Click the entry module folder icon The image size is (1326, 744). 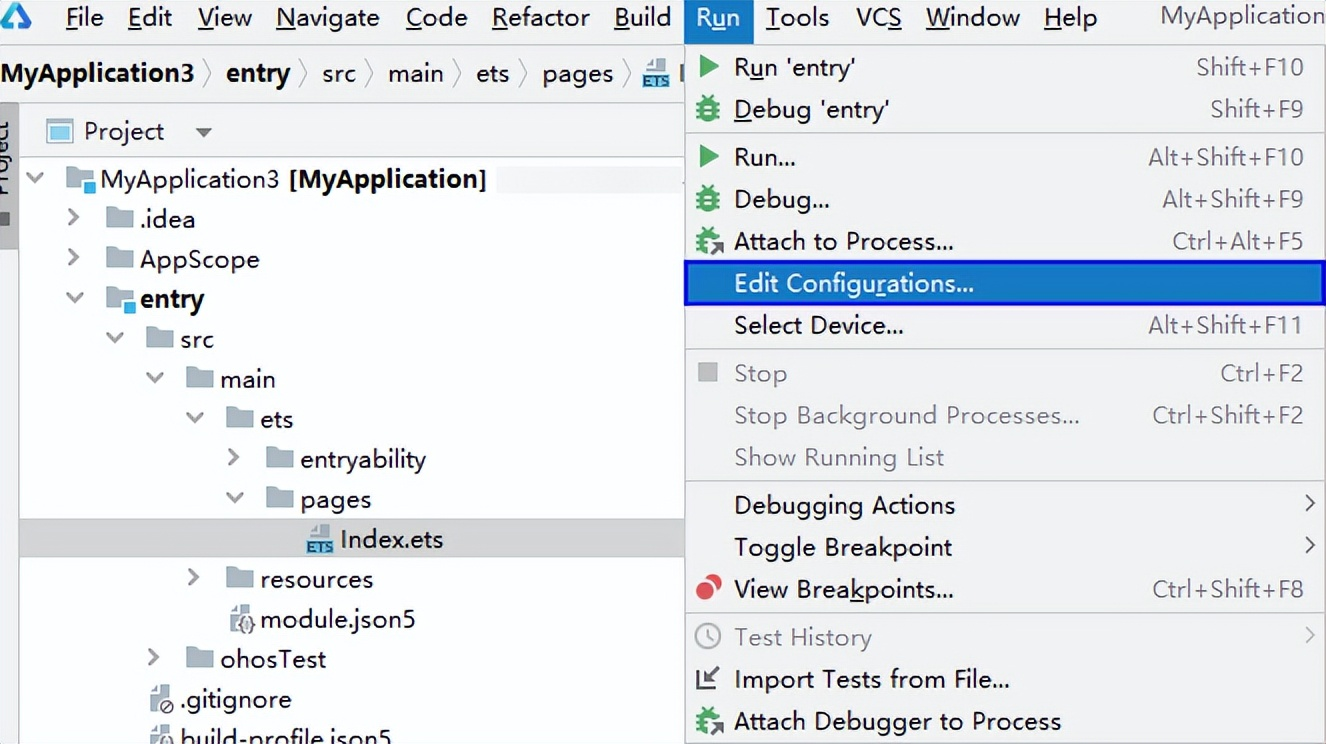(121, 299)
